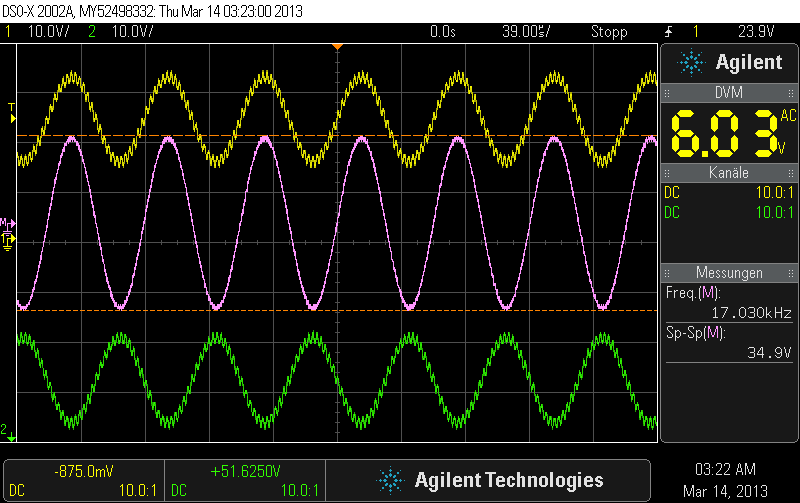Click green channel 2 DC 10.0:1 row

click(x=729, y=212)
